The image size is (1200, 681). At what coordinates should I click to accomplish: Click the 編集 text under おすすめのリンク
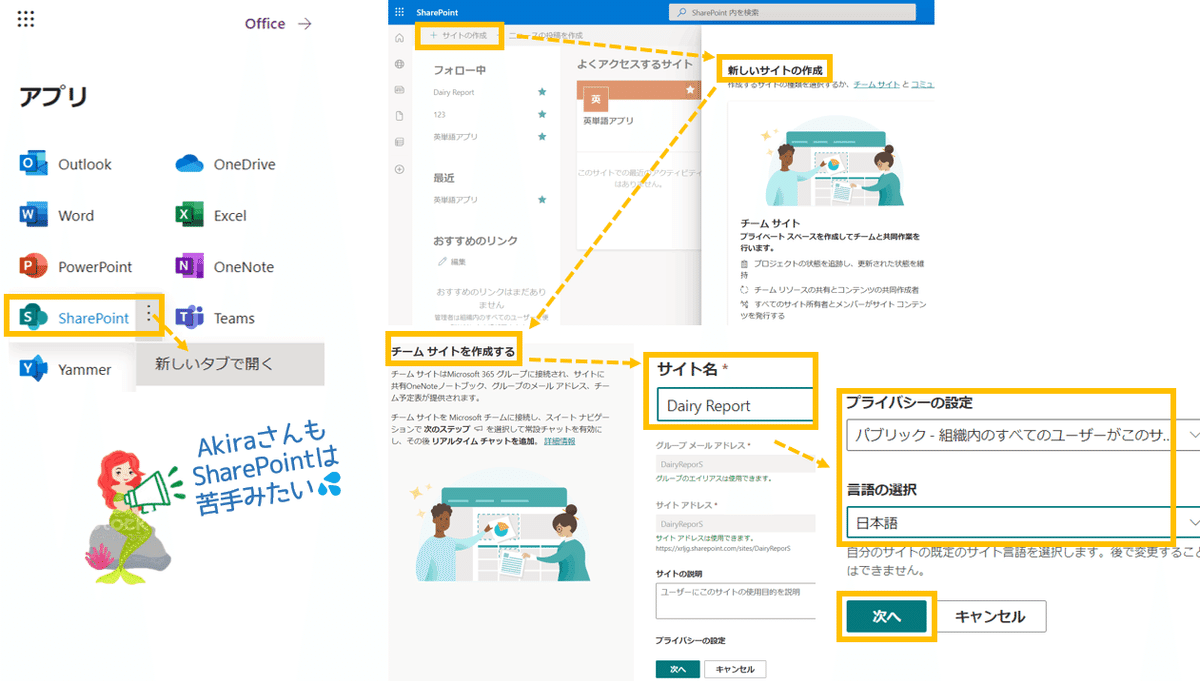pos(458,261)
